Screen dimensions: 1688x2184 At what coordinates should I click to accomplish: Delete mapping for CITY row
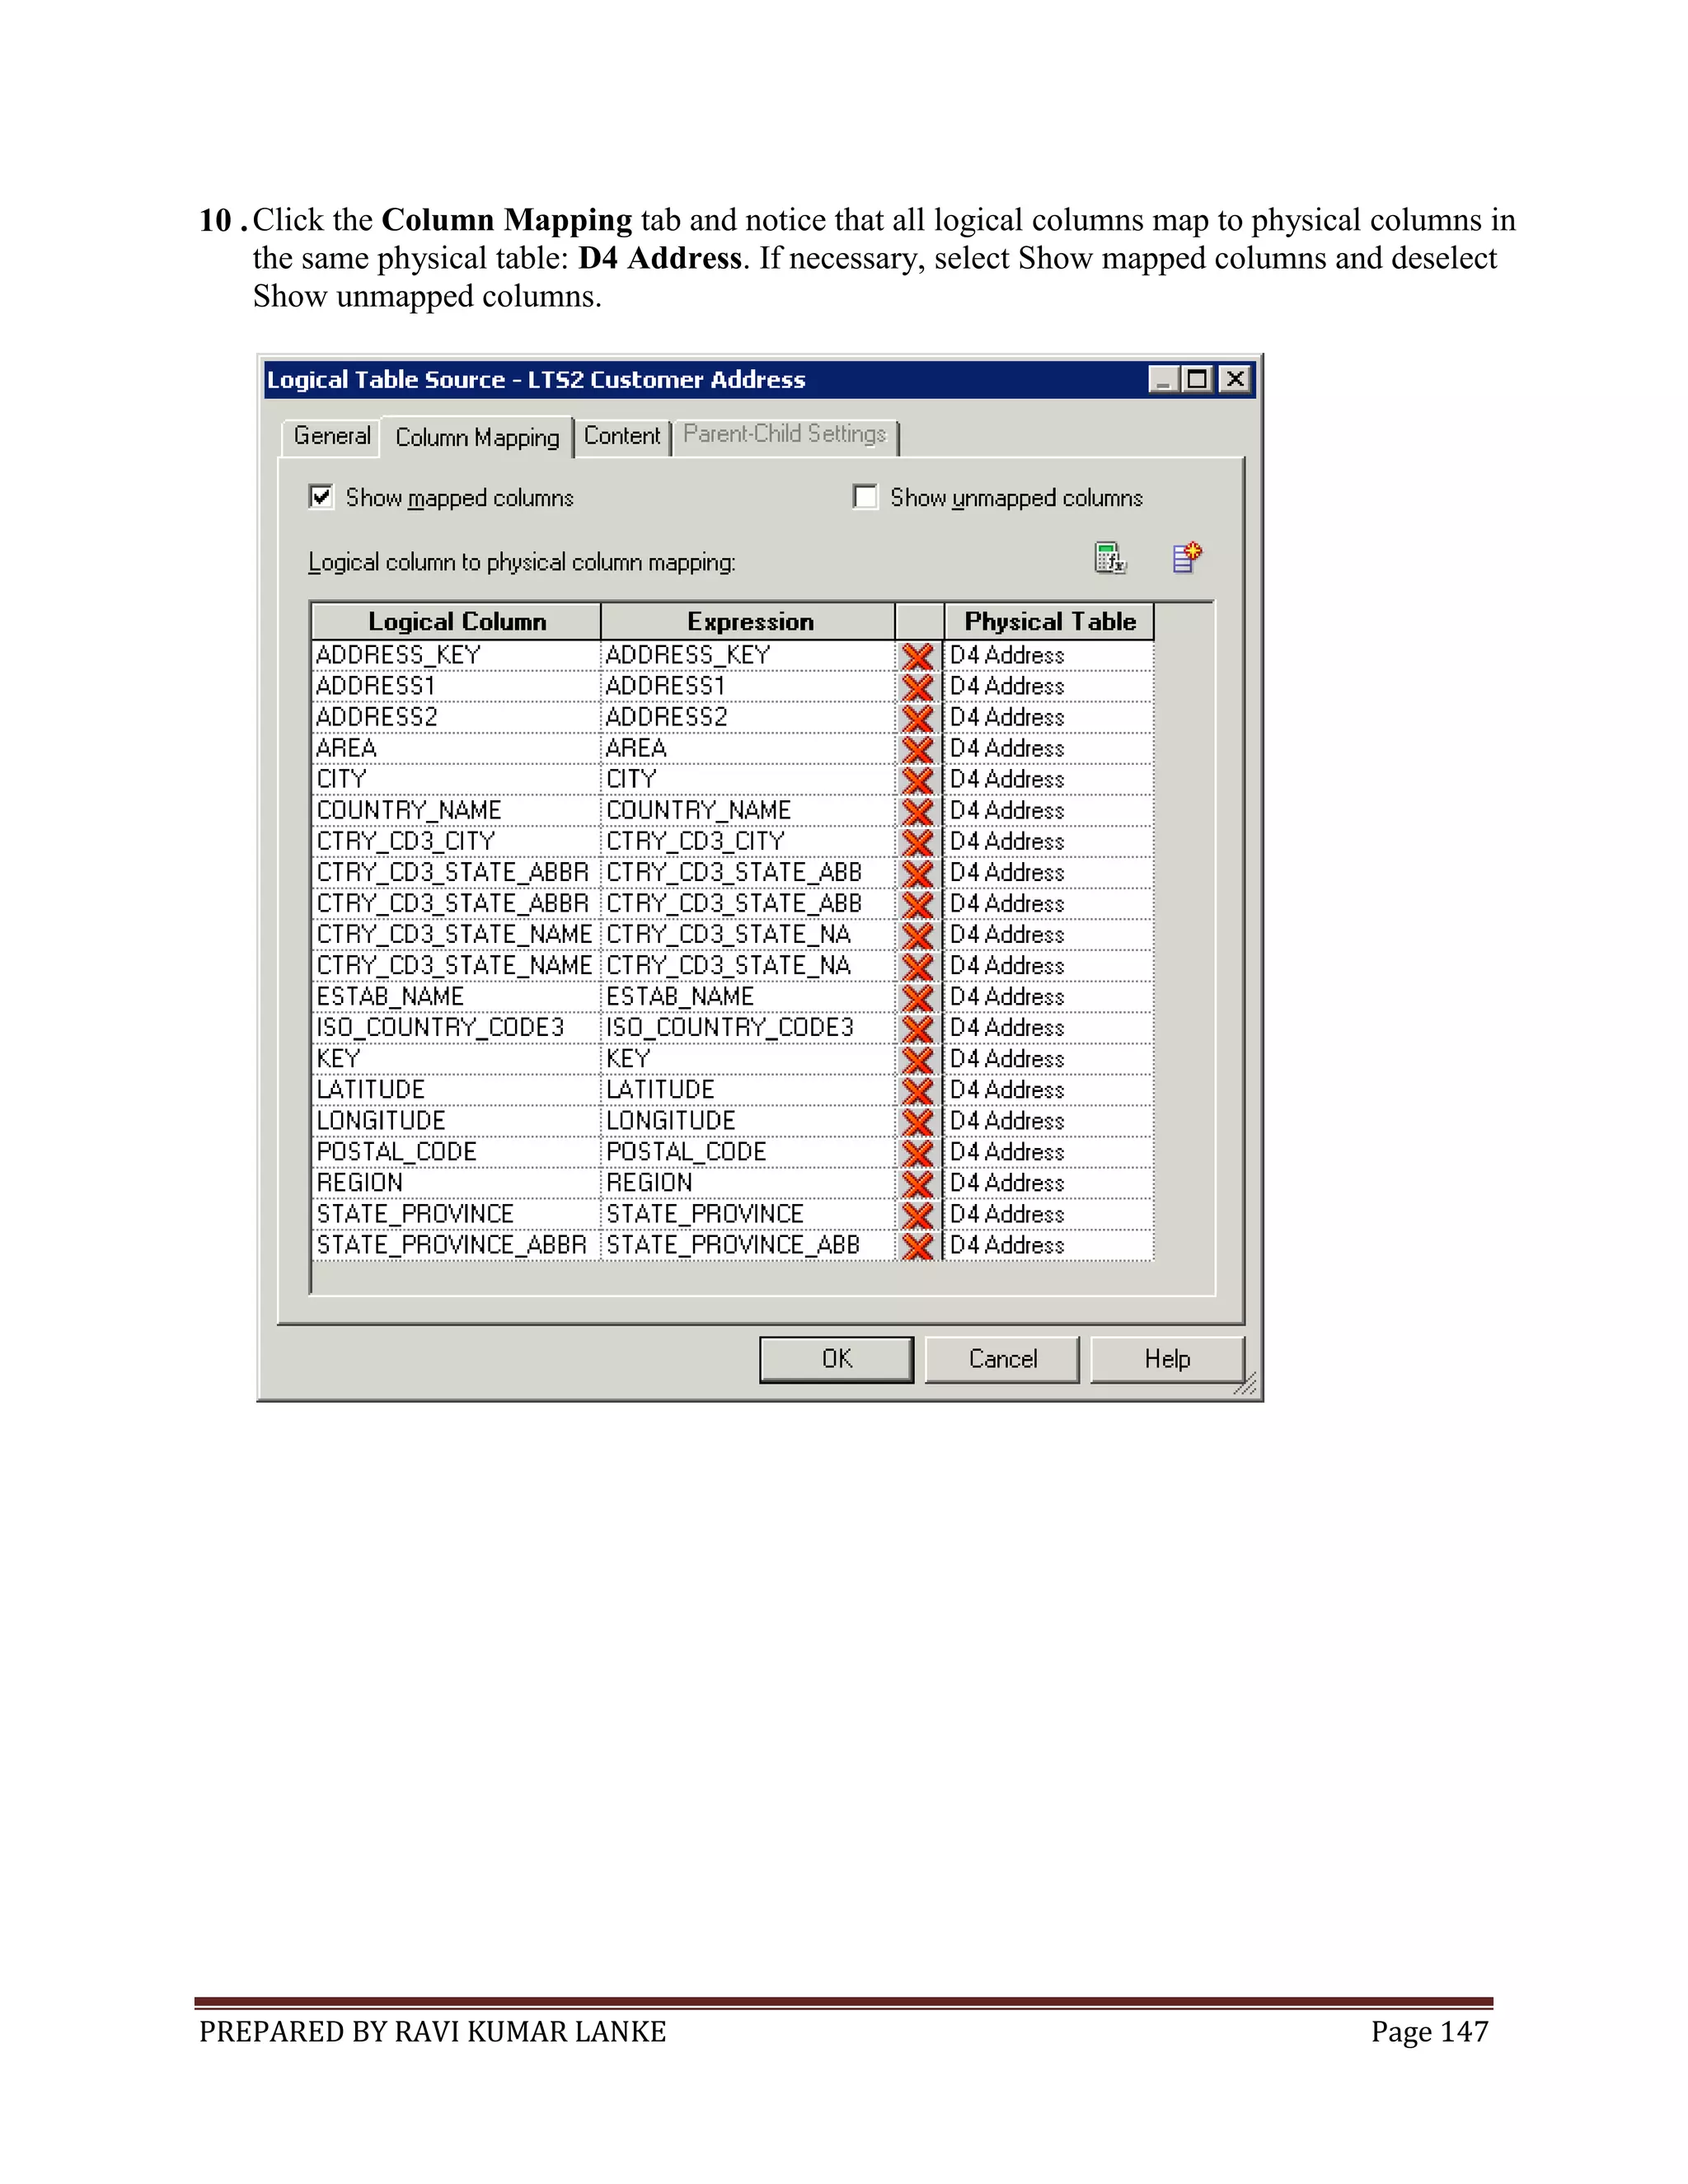(x=917, y=780)
